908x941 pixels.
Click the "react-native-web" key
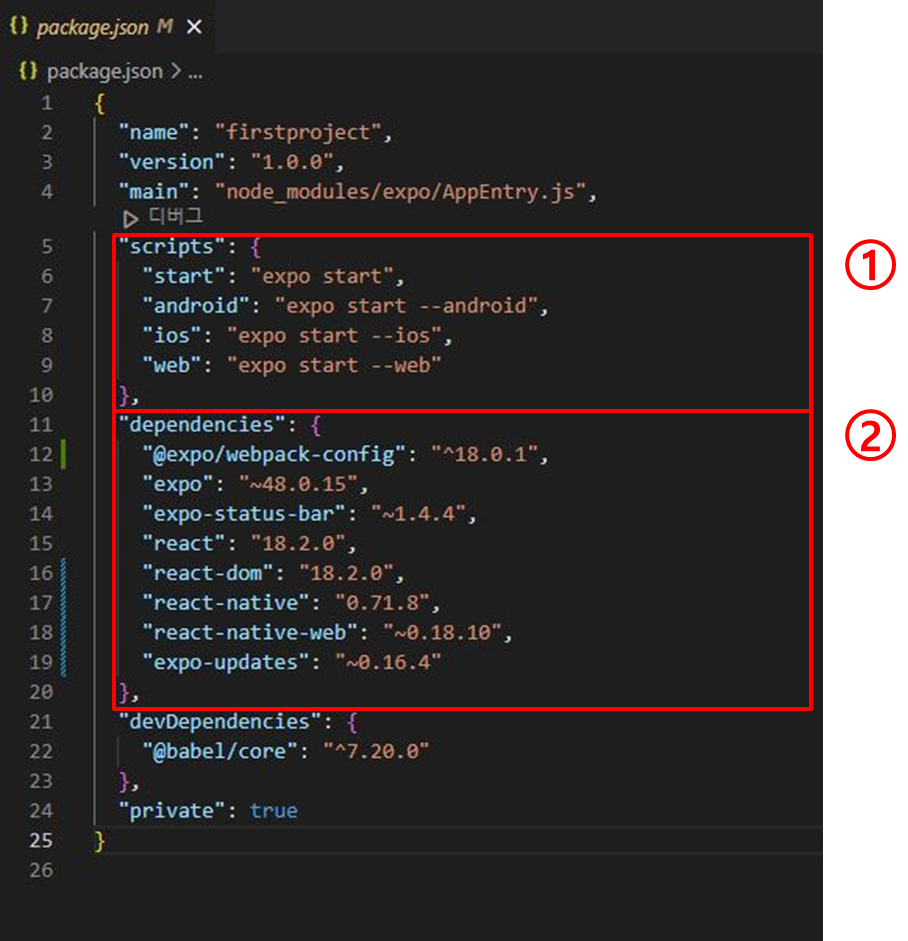(250, 633)
